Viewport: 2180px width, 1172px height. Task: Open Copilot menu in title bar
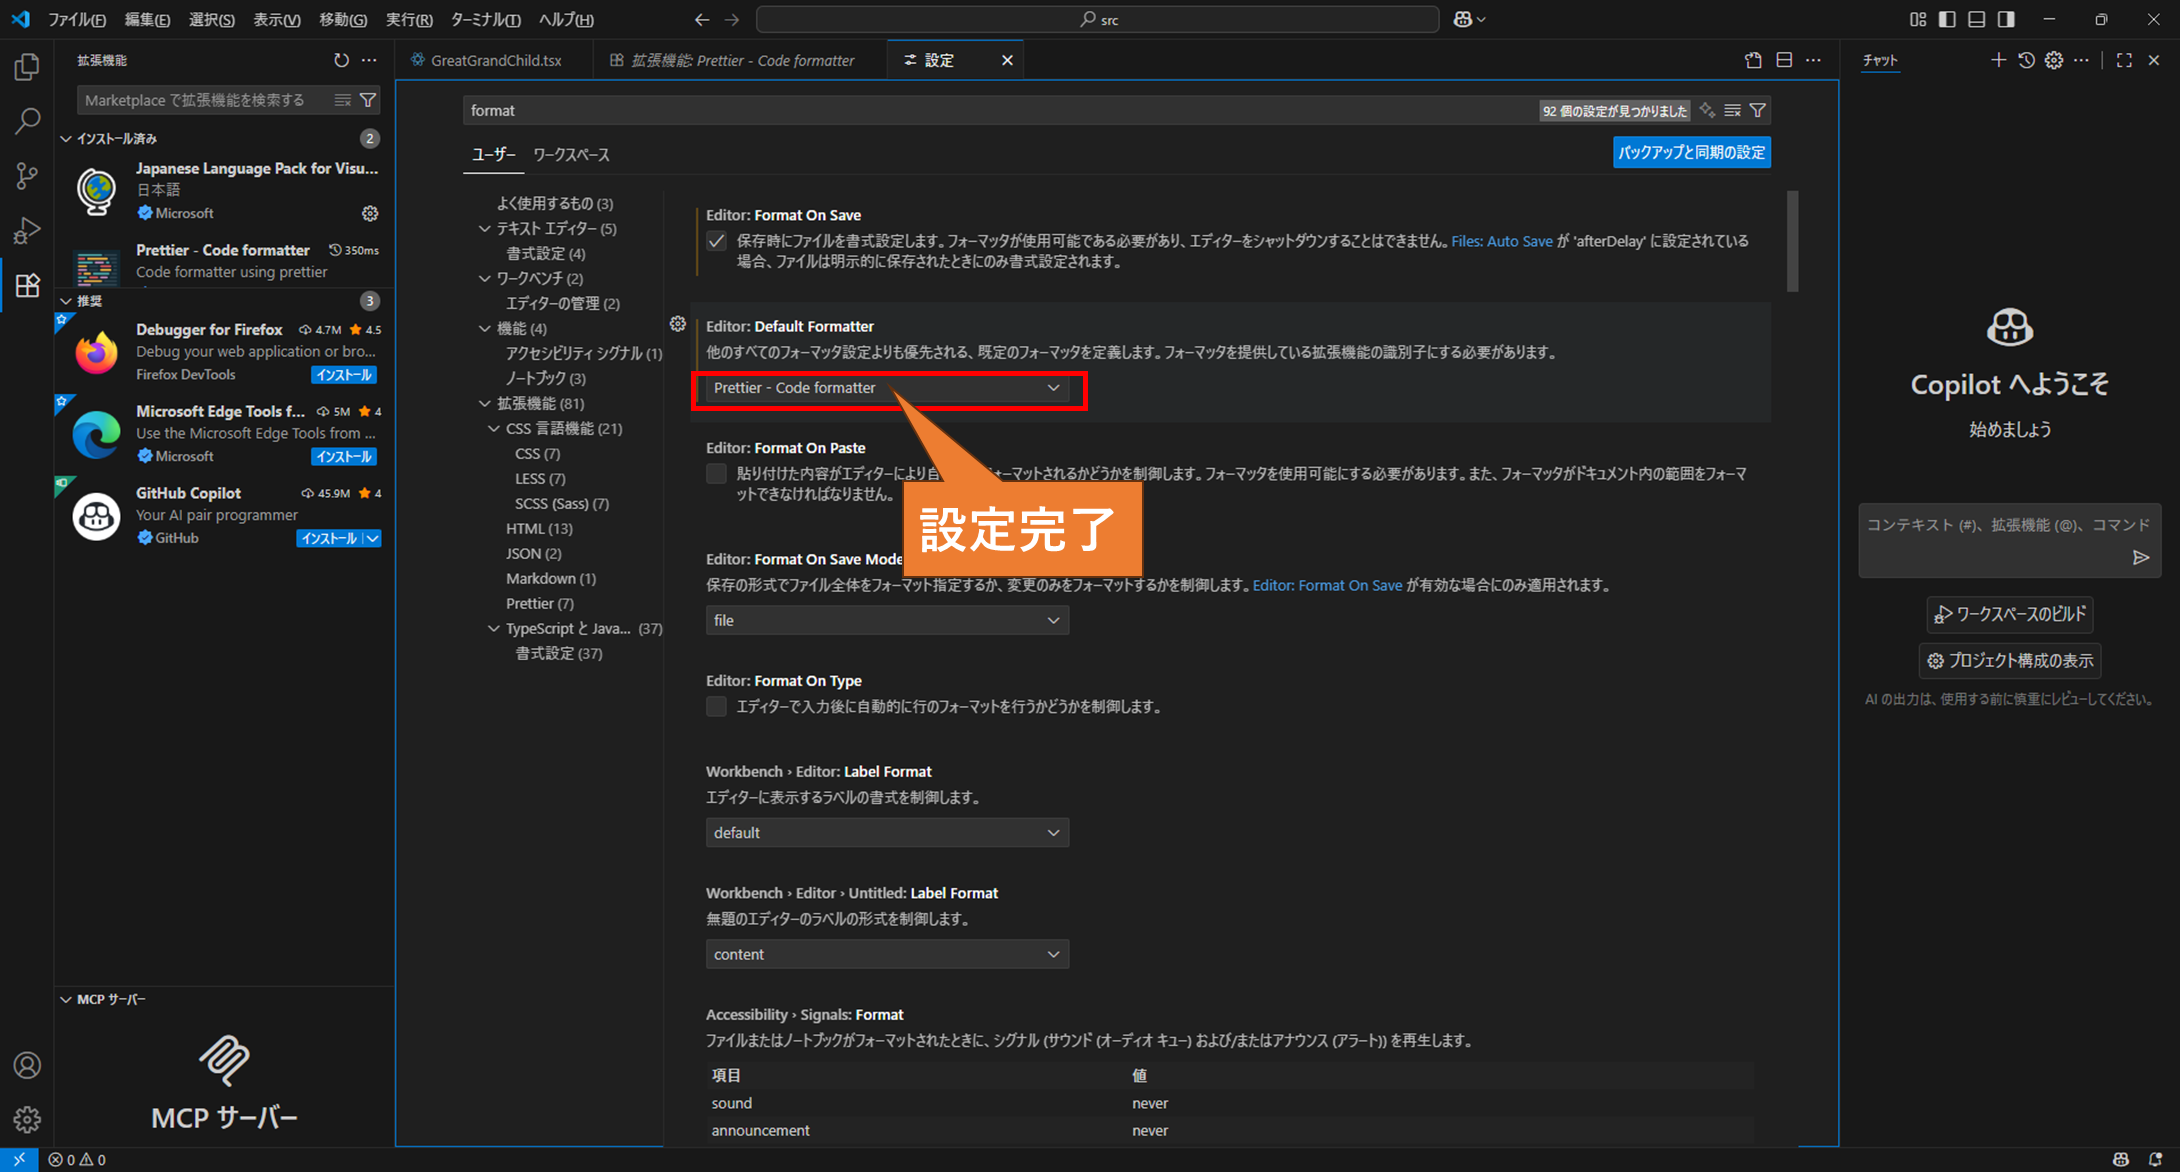[1469, 19]
